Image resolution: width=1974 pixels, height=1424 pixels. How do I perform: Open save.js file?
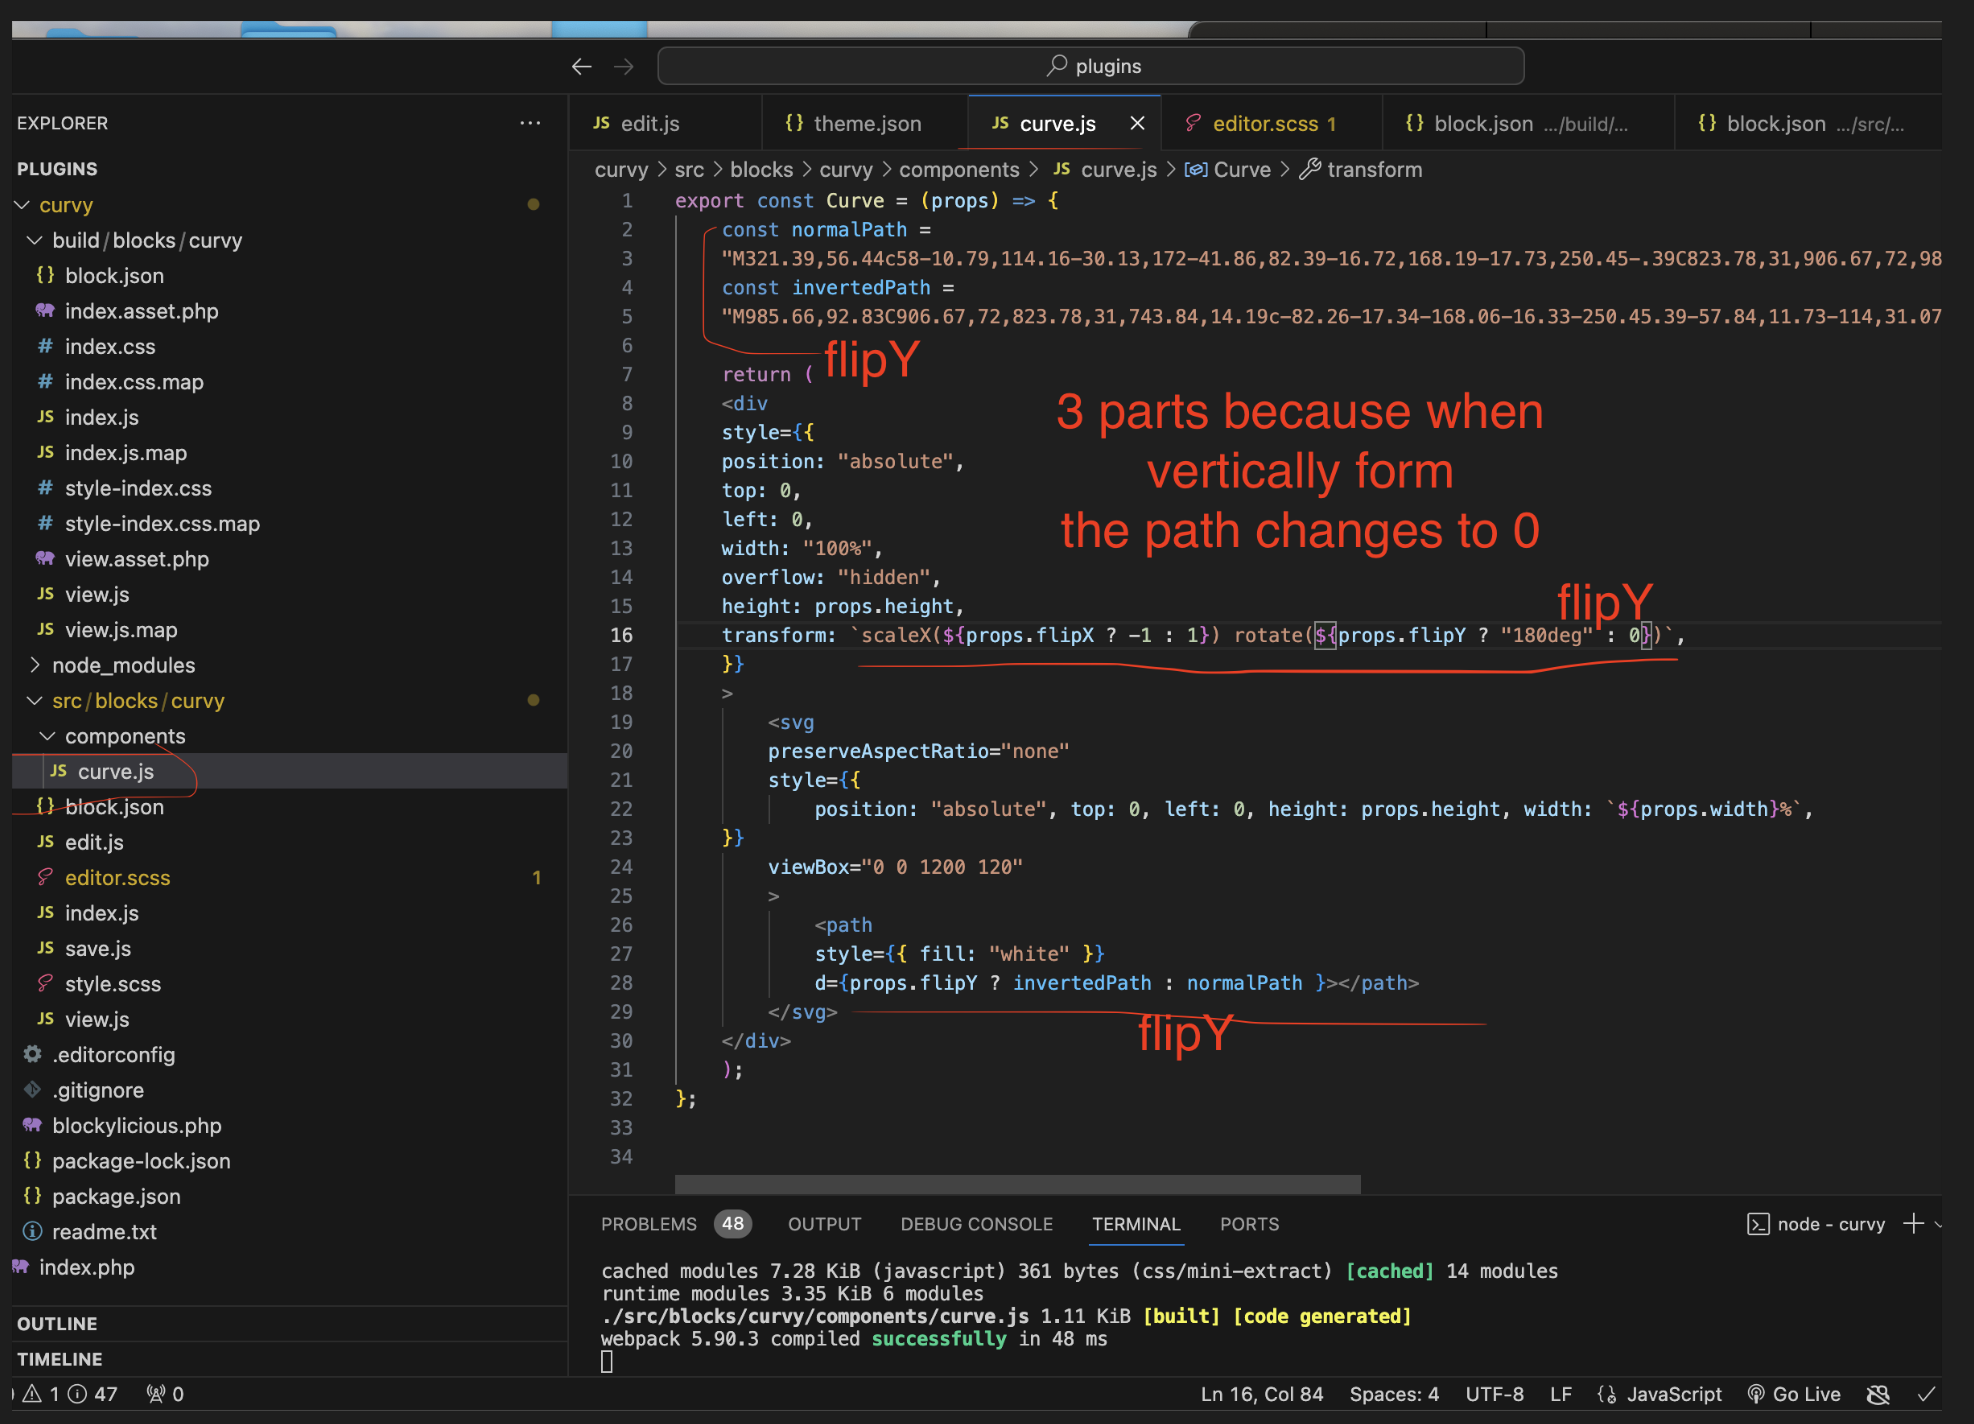(x=98, y=948)
